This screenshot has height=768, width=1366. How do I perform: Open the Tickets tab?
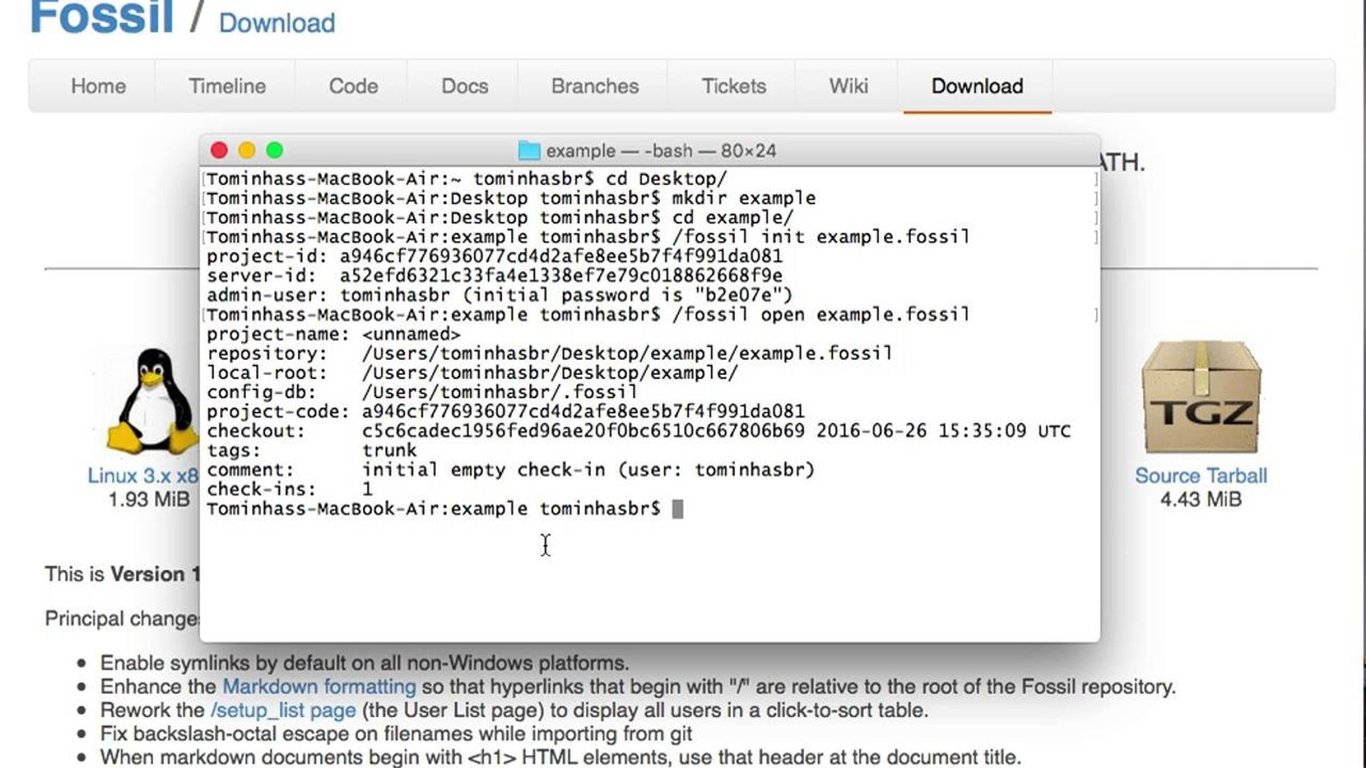pos(732,86)
